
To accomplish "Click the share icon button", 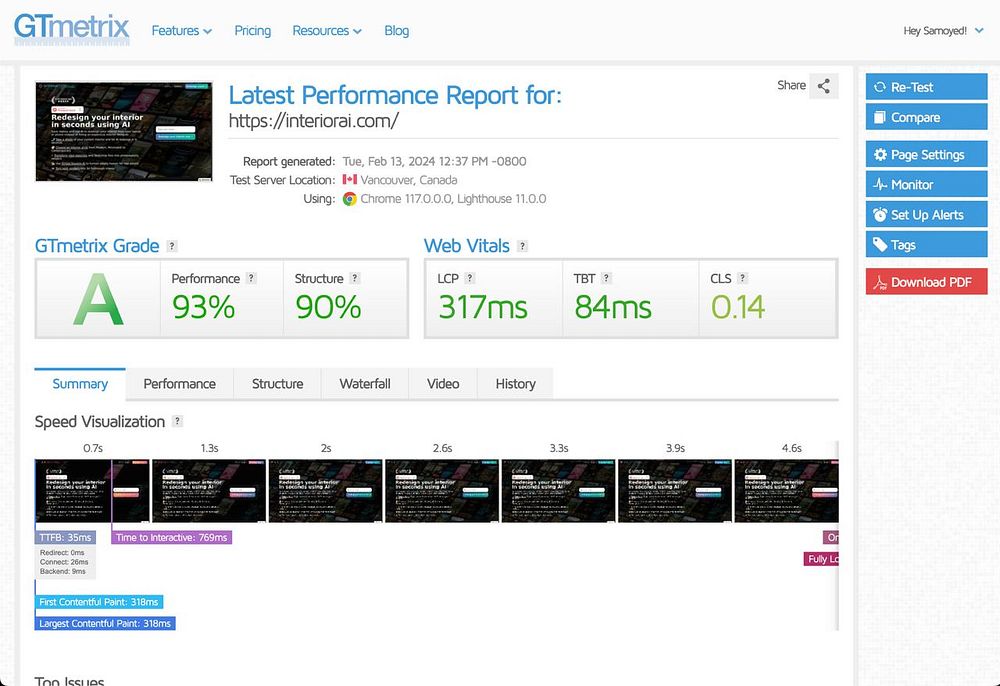I will click(823, 86).
